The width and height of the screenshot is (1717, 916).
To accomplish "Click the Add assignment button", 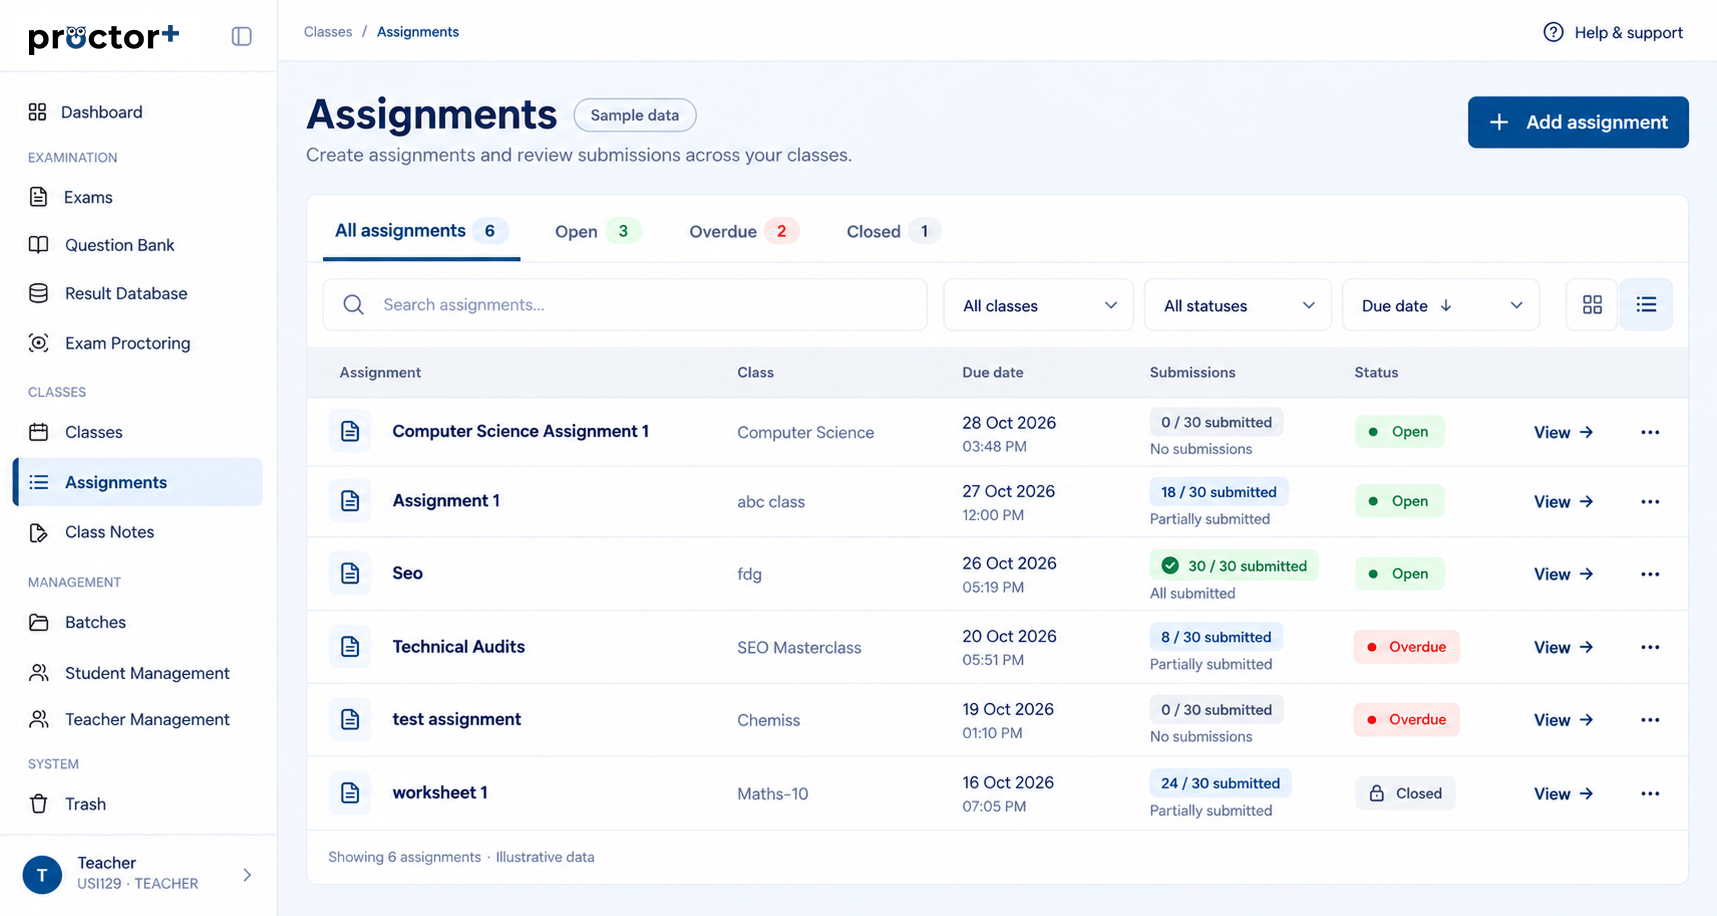I will pos(1578,122).
